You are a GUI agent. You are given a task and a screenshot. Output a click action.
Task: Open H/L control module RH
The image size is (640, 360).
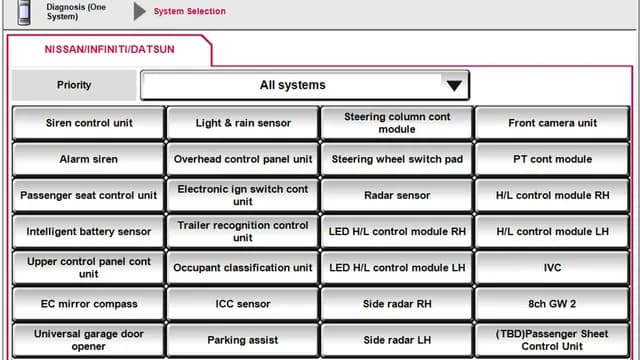click(x=552, y=196)
